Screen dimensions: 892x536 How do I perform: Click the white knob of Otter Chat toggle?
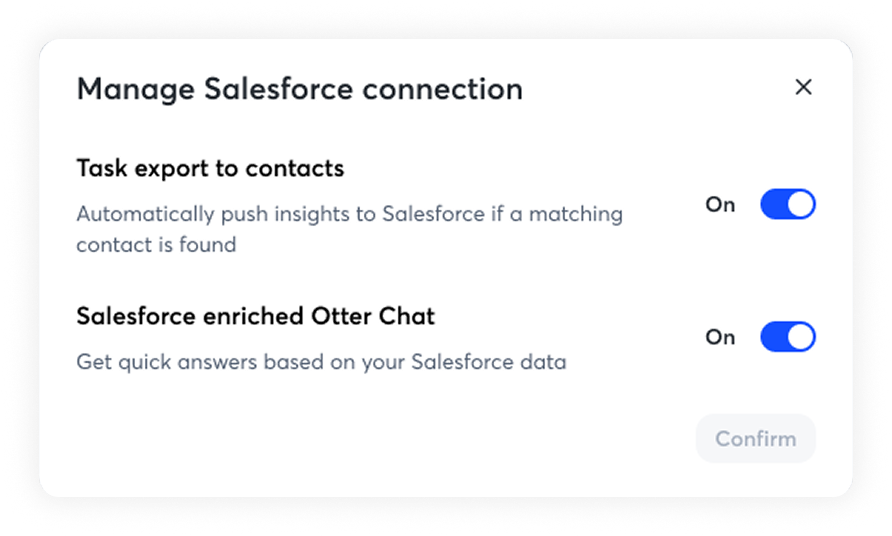(801, 337)
